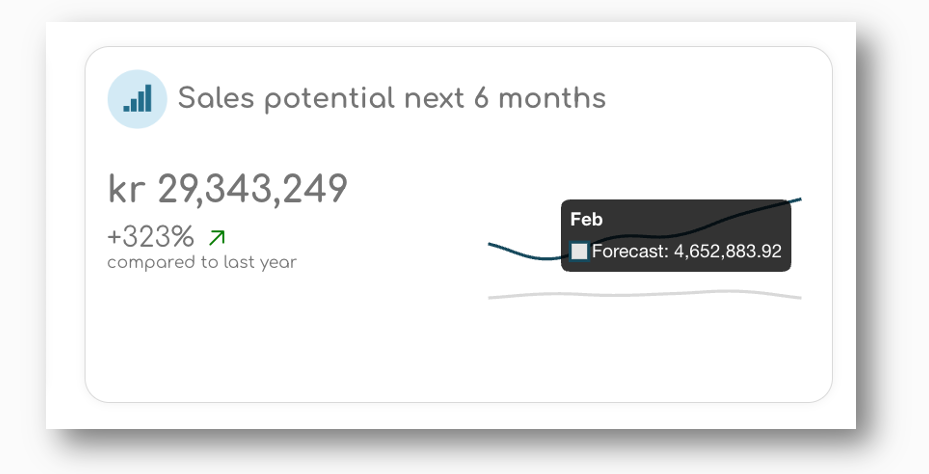Click 'compared to last year' caption
This screenshot has height=474, width=929.
point(202,262)
